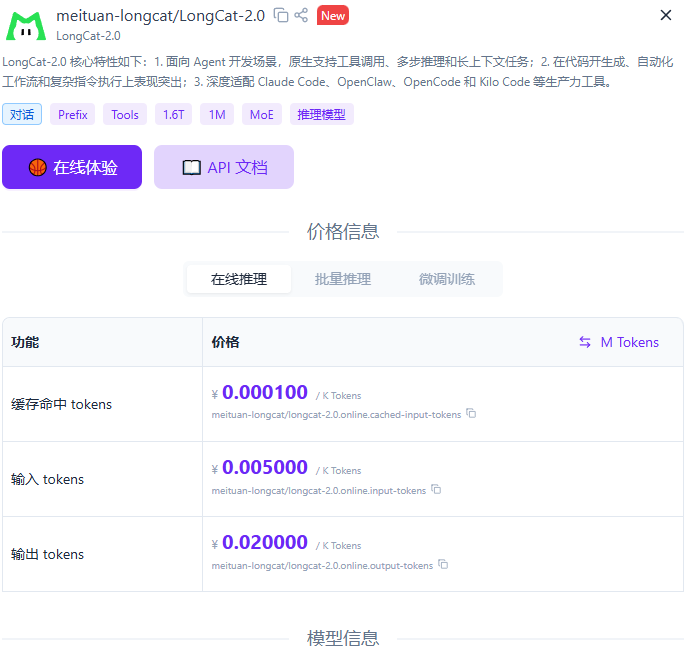The width and height of the screenshot is (687, 646).
Task: Click the MoE tag
Action: [x=262, y=114]
